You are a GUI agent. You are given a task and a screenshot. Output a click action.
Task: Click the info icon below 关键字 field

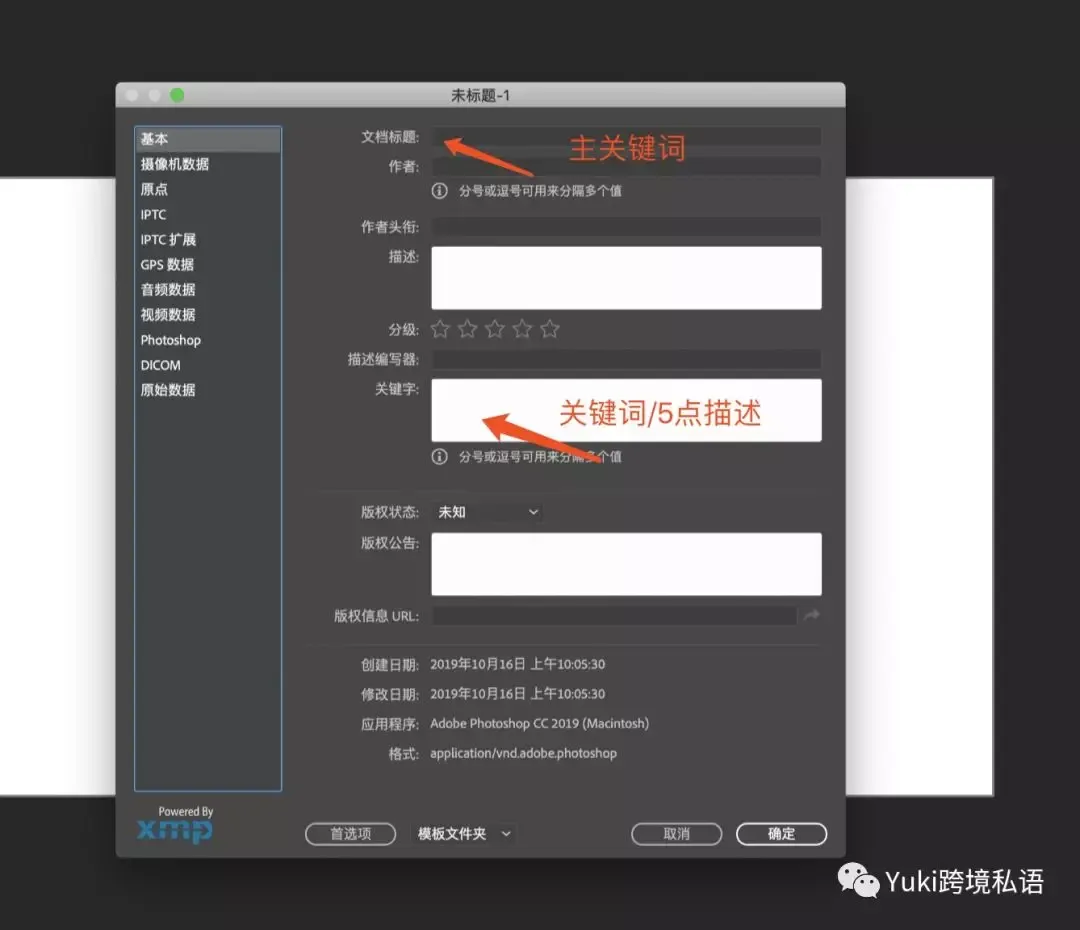439,457
